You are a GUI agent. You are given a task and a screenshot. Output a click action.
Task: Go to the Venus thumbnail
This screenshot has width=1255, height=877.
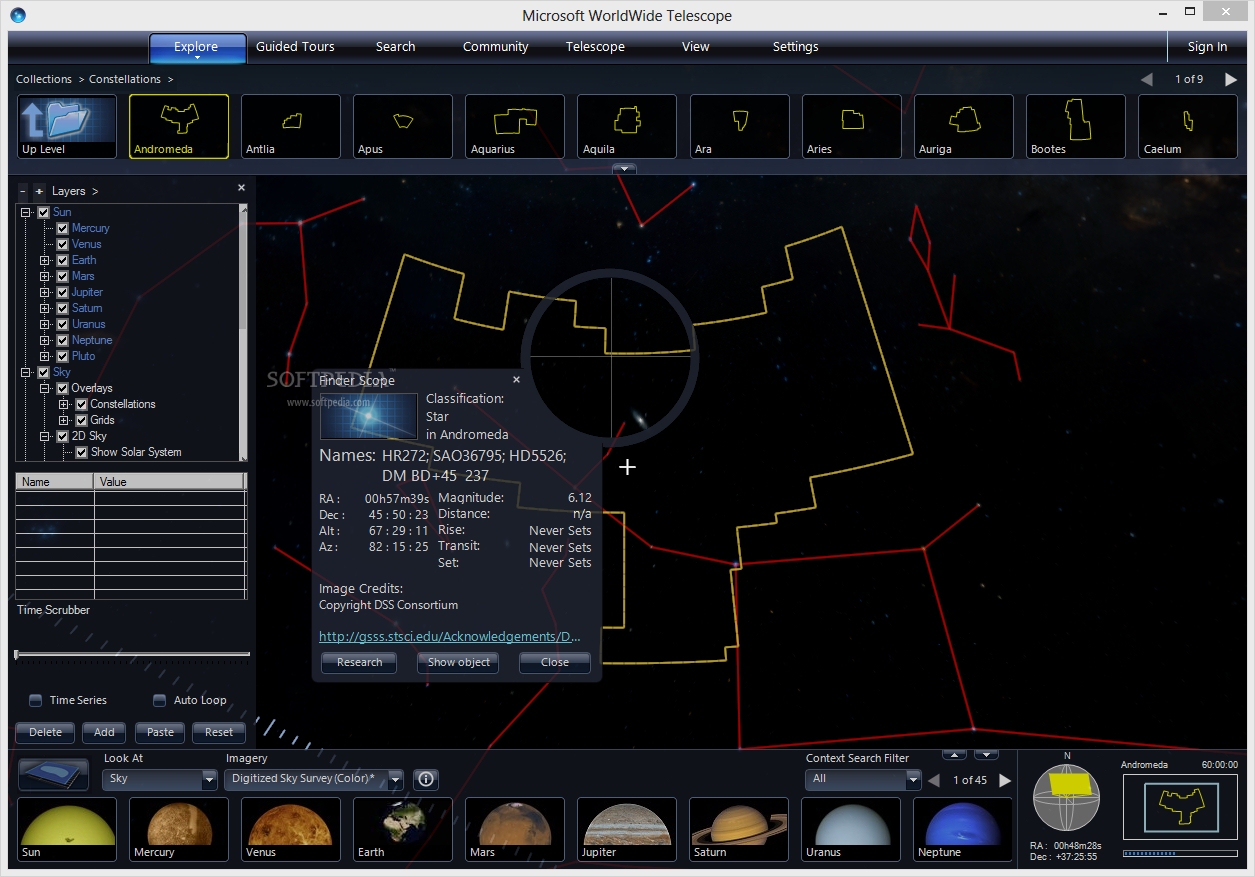click(291, 829)
